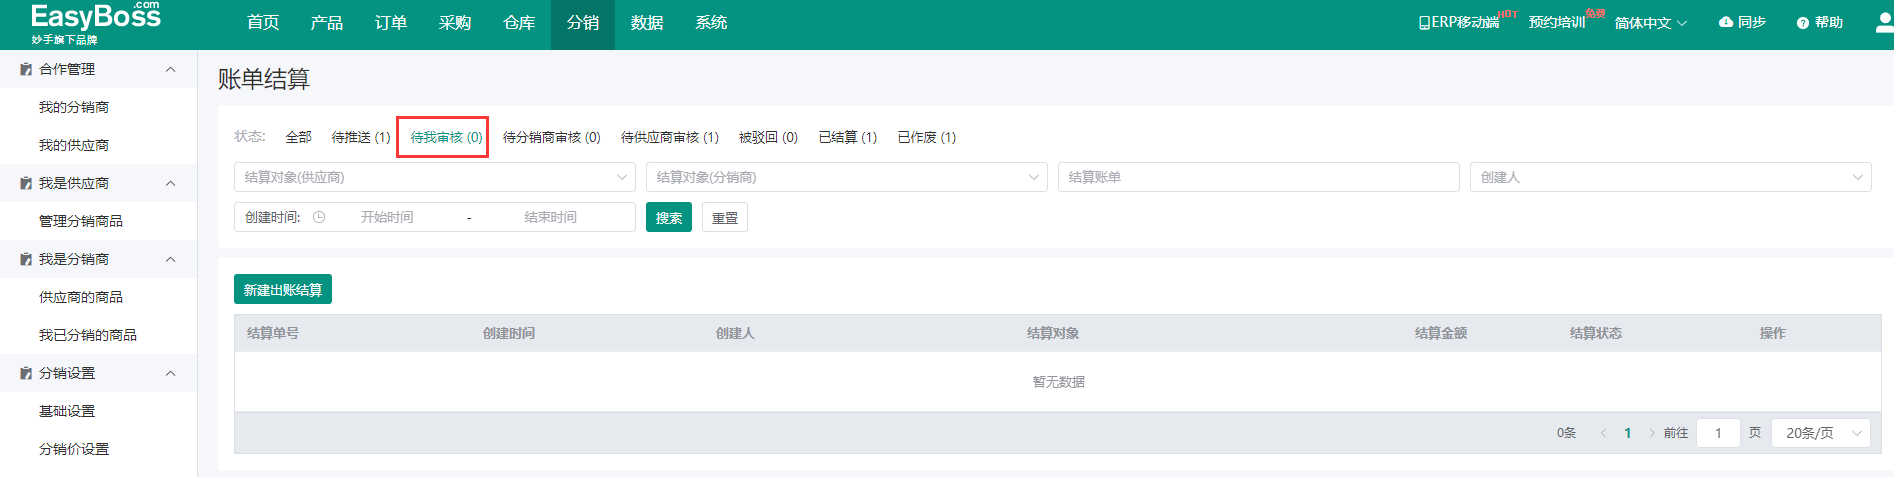The width and height of the screenshot is (1894, 477).
Task: Focus the 结算账单 input field
Action: [x=1259, y=177]
